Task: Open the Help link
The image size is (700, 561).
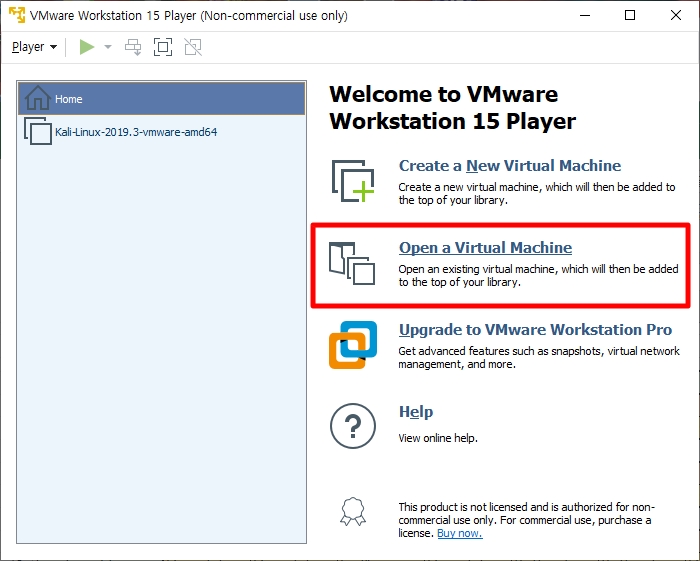Action: (x=416, y=411)
